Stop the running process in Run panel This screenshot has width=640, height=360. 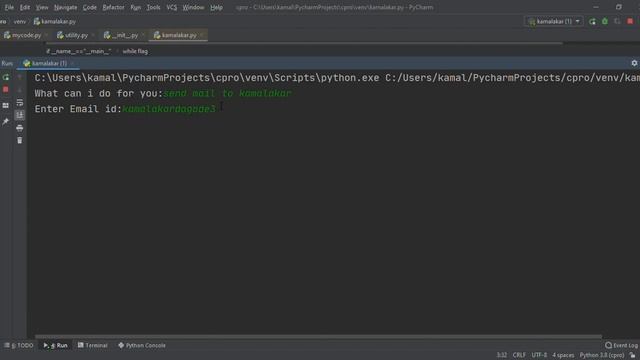tap(6, 89)
